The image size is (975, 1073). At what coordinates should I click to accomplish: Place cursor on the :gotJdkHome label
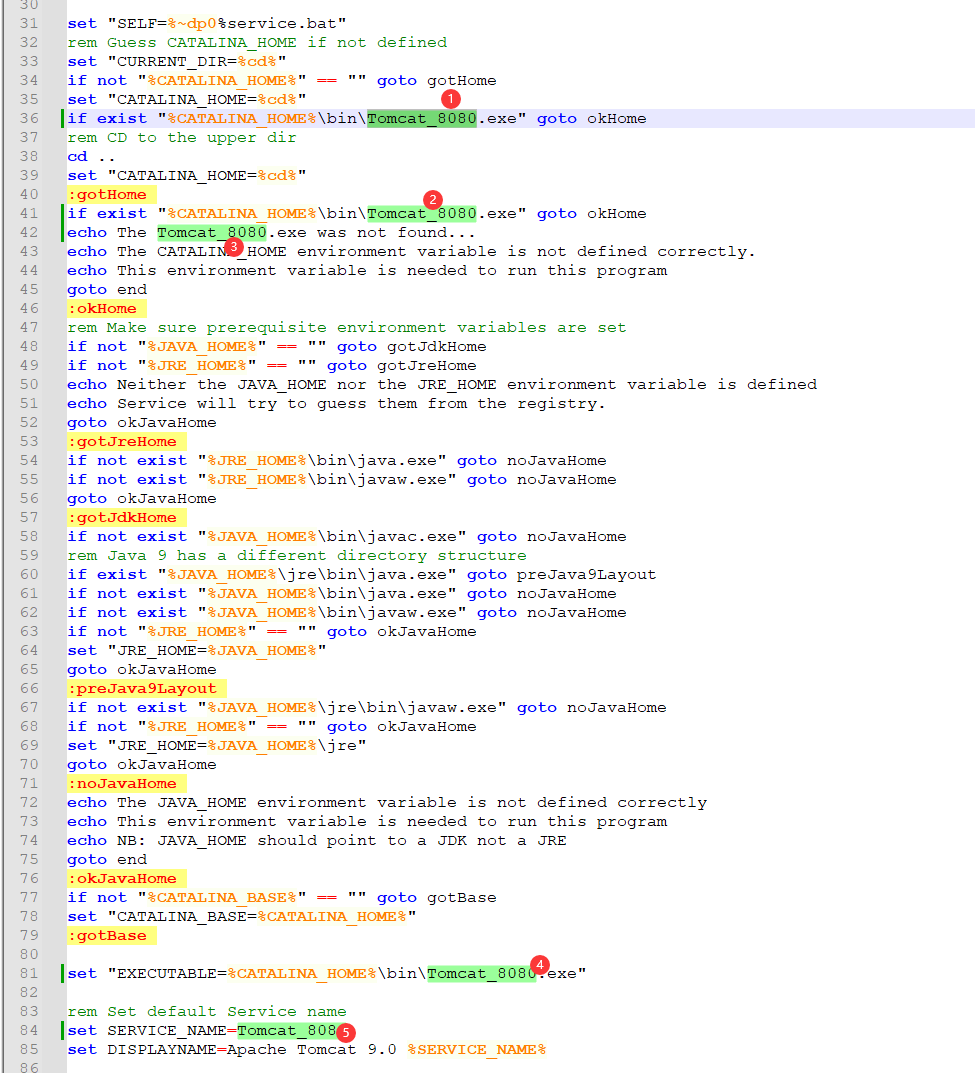[122, 517]
